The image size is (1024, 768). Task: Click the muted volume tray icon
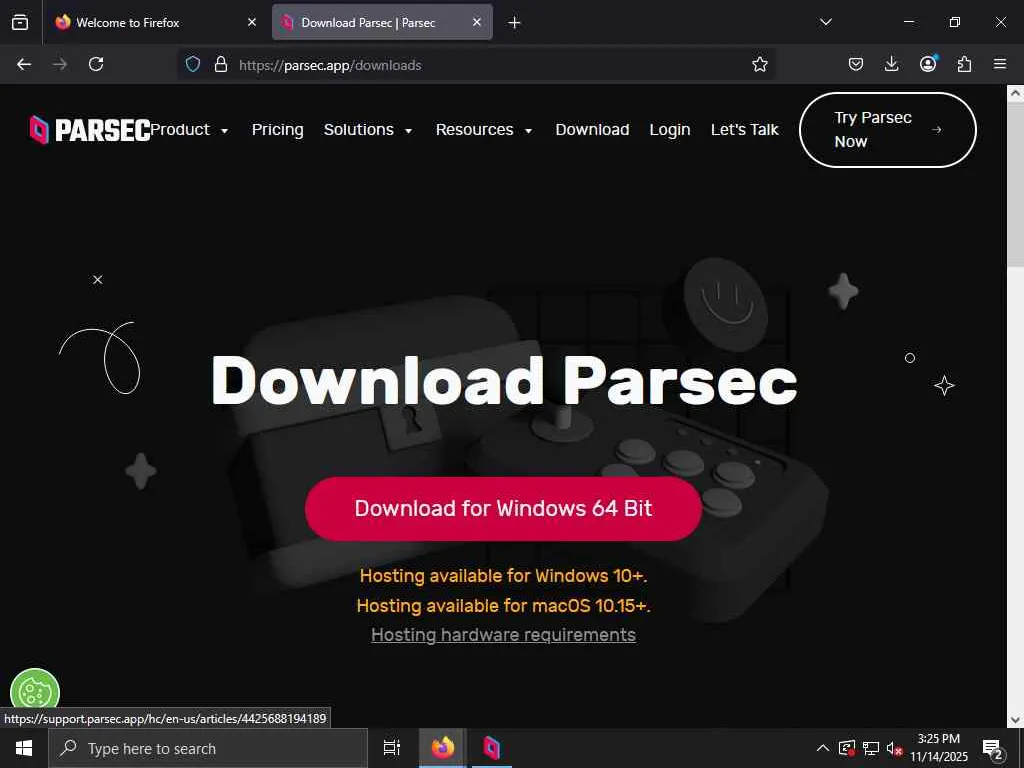coord(894,749)
